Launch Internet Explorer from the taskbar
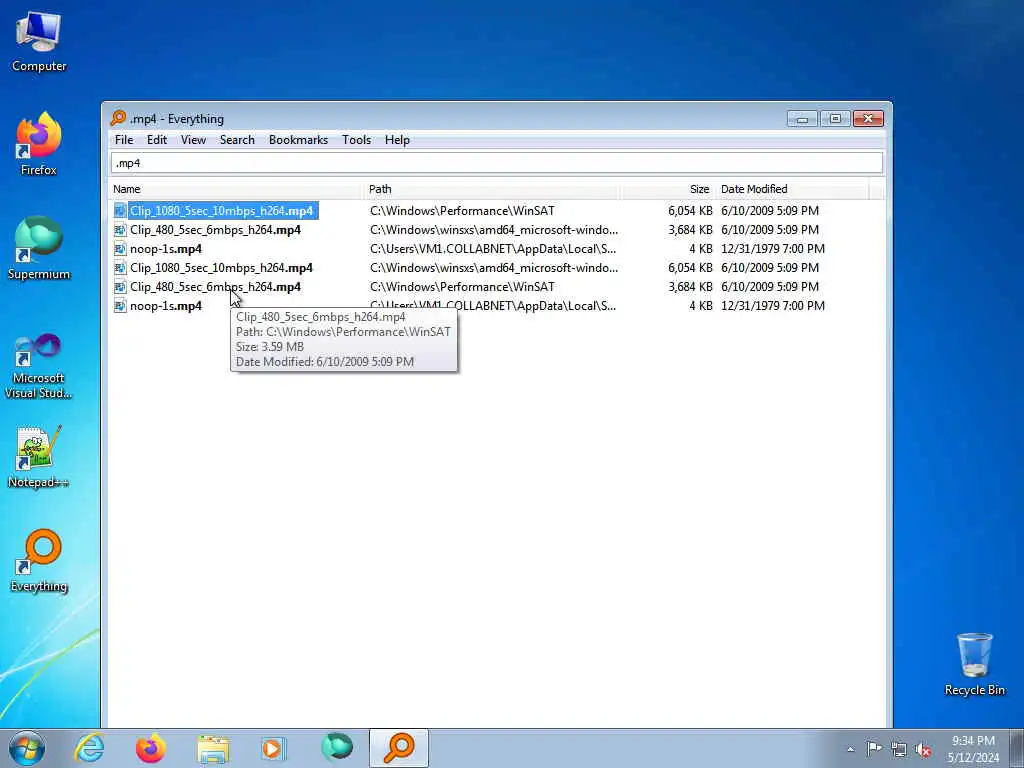This screenshot has width=1024, height=768. click(x=89, y=748)
